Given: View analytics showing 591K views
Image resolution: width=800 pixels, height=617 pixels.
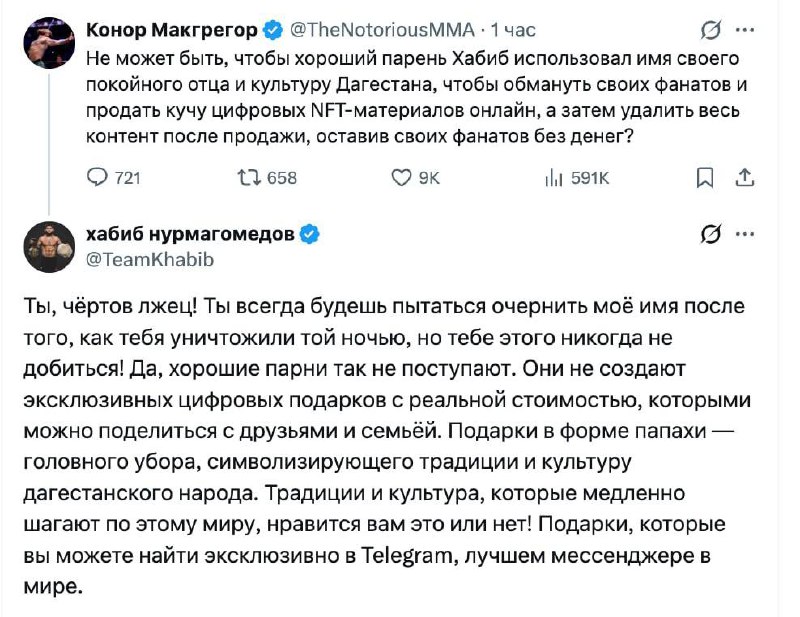Looking at the screenshot, I should click(551, 178).
